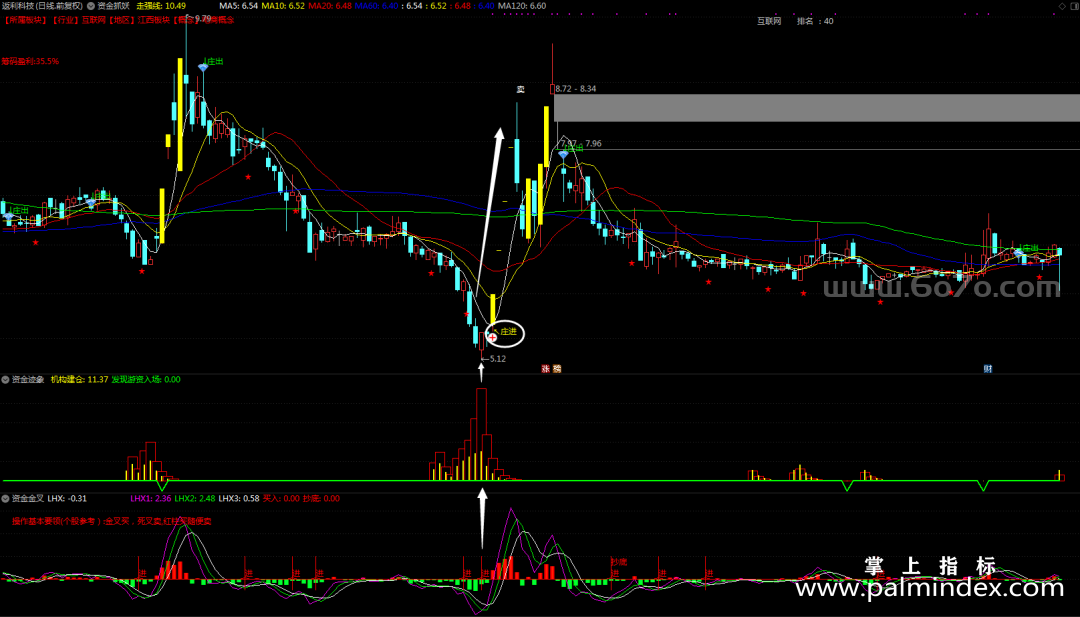Click the MA5: 6.54 legend value
This screenshot has width=1080, height=617.
[238, 6]
